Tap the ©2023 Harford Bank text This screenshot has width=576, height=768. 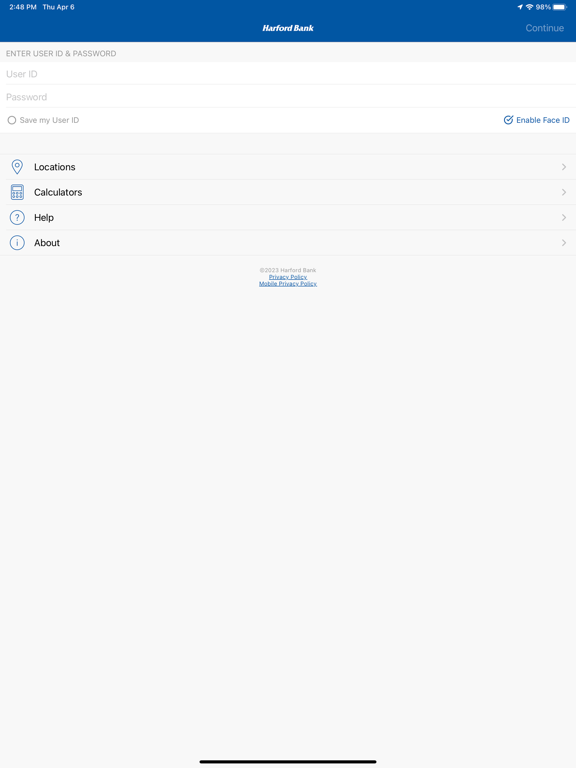coord(288,270)
